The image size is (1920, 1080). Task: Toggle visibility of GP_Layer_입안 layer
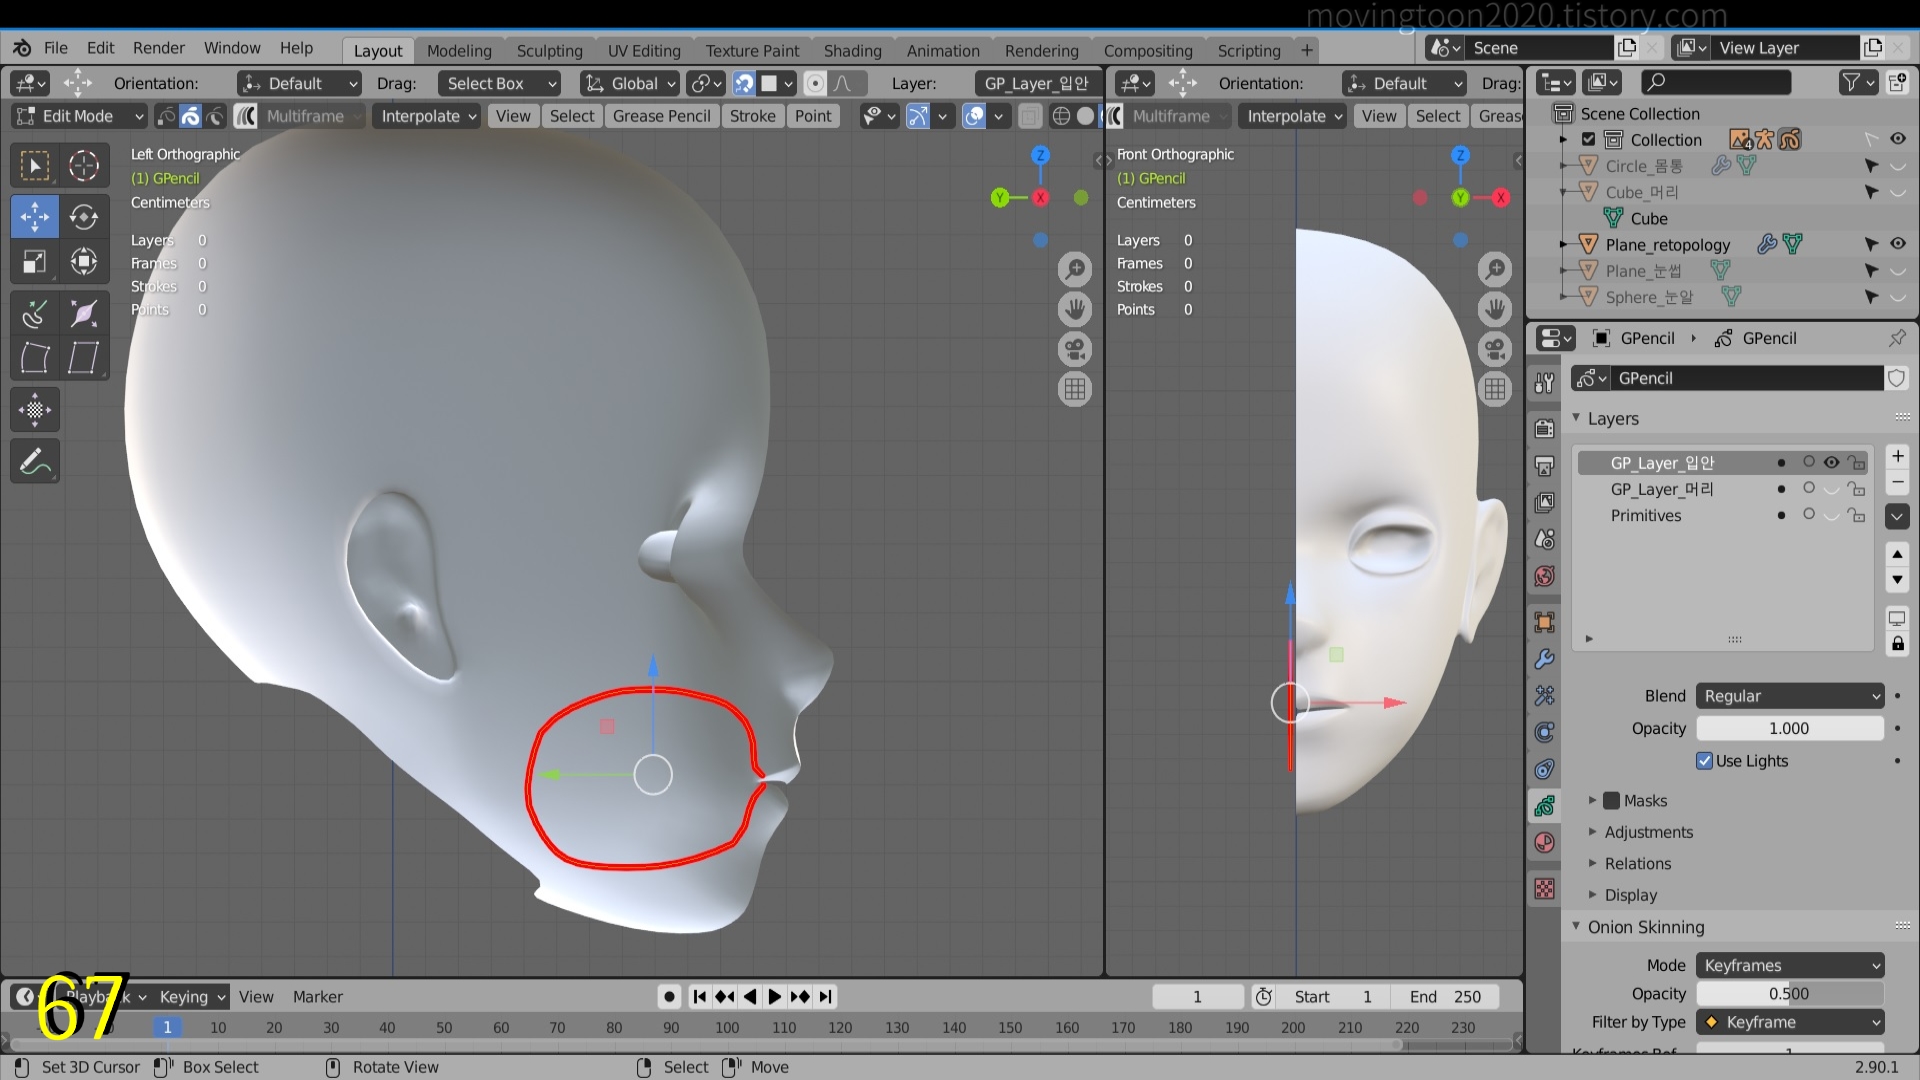1831,463
